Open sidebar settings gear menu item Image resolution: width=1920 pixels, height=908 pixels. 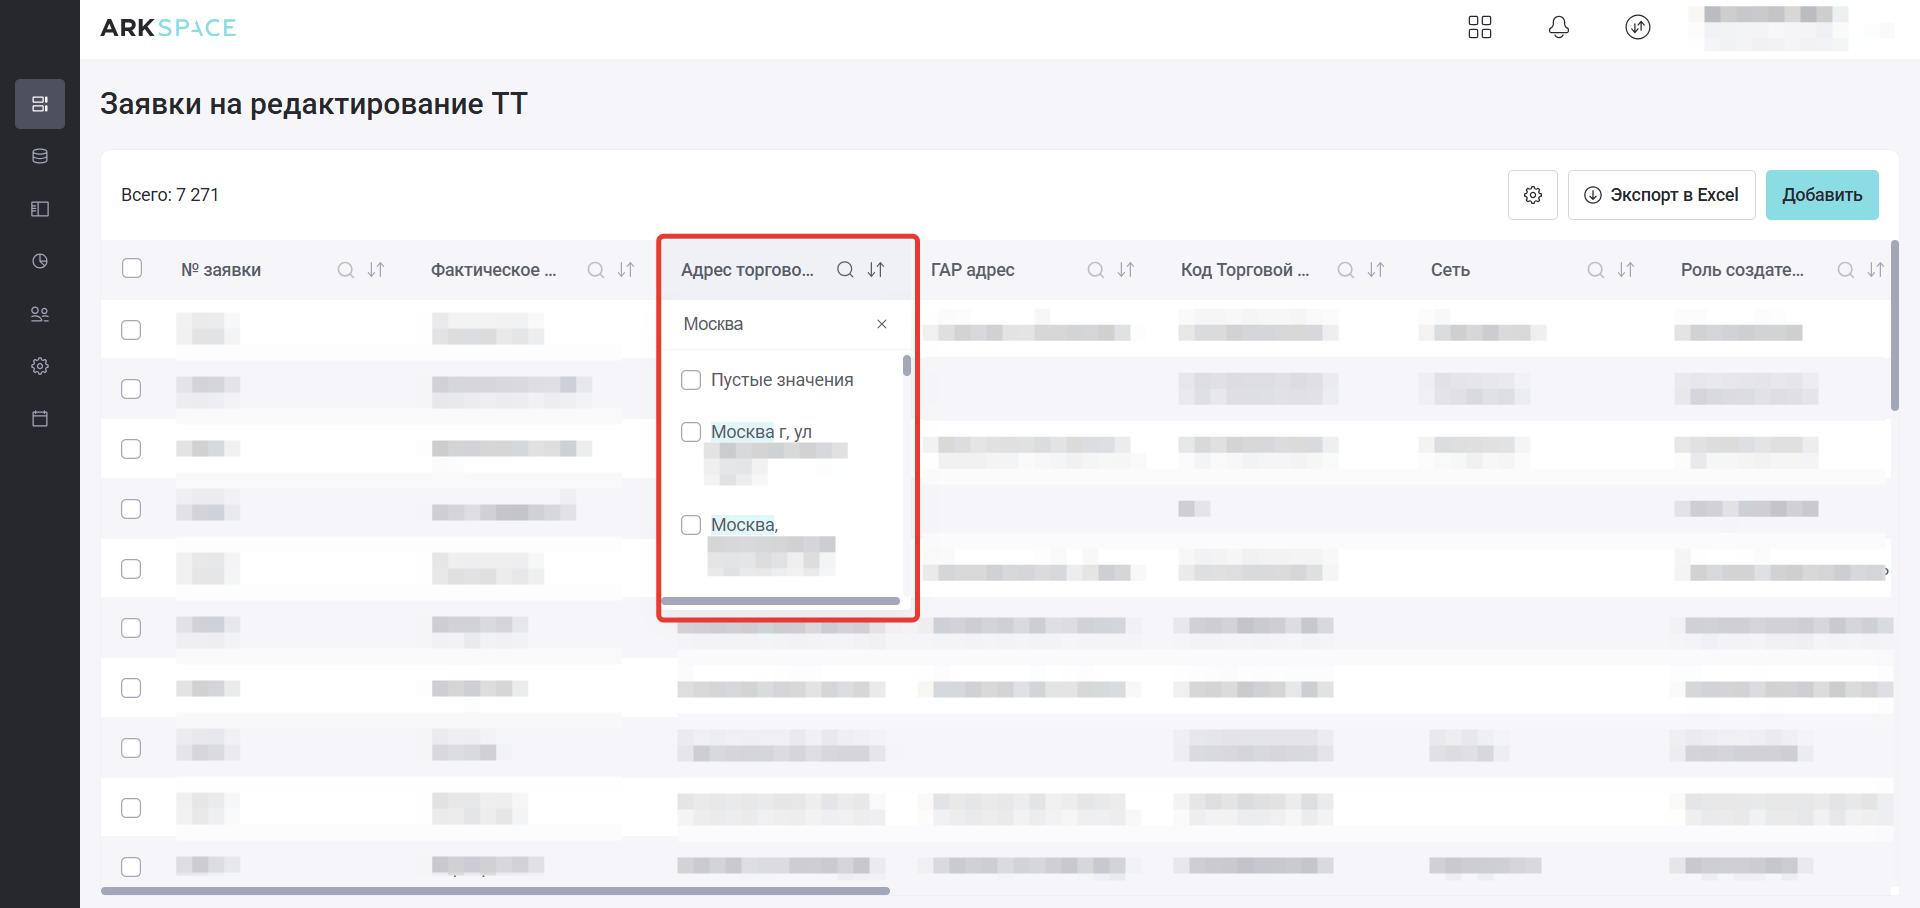point(40,366)
